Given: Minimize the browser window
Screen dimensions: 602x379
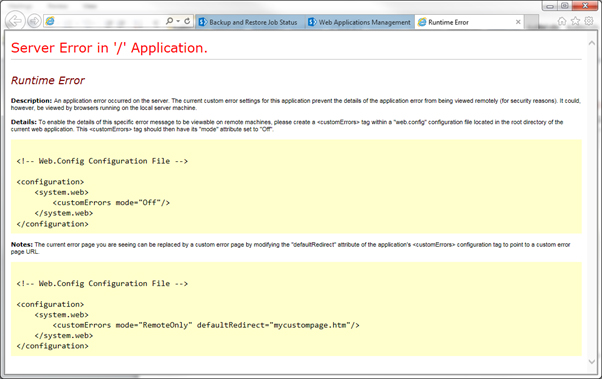Looking at the screenshot, I should point(550,6).
